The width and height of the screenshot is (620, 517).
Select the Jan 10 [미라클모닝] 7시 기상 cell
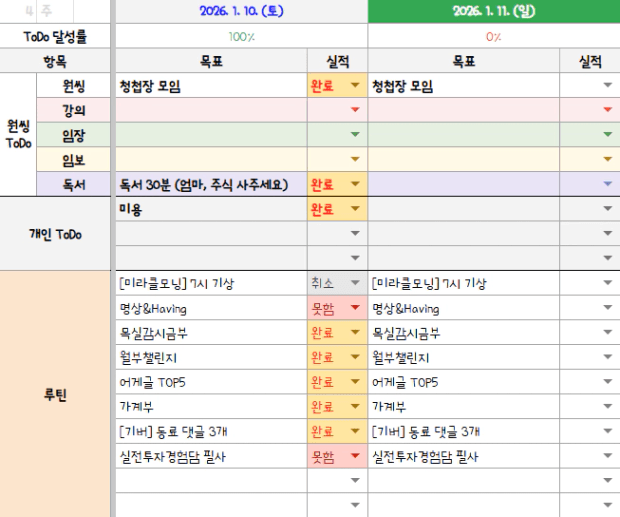(x=211, y=283)
